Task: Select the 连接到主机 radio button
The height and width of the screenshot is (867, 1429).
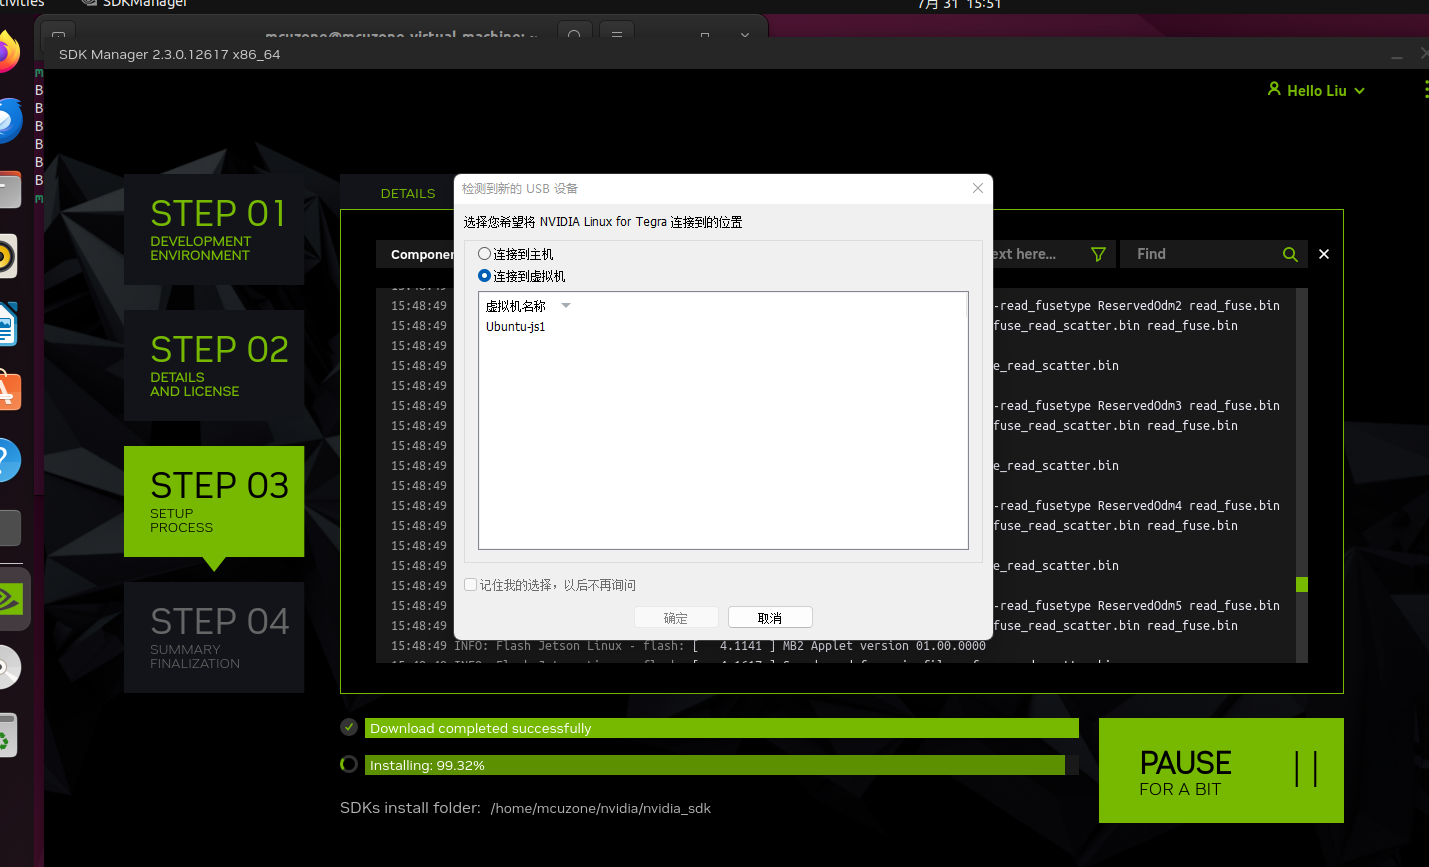Action: [485, 254]
